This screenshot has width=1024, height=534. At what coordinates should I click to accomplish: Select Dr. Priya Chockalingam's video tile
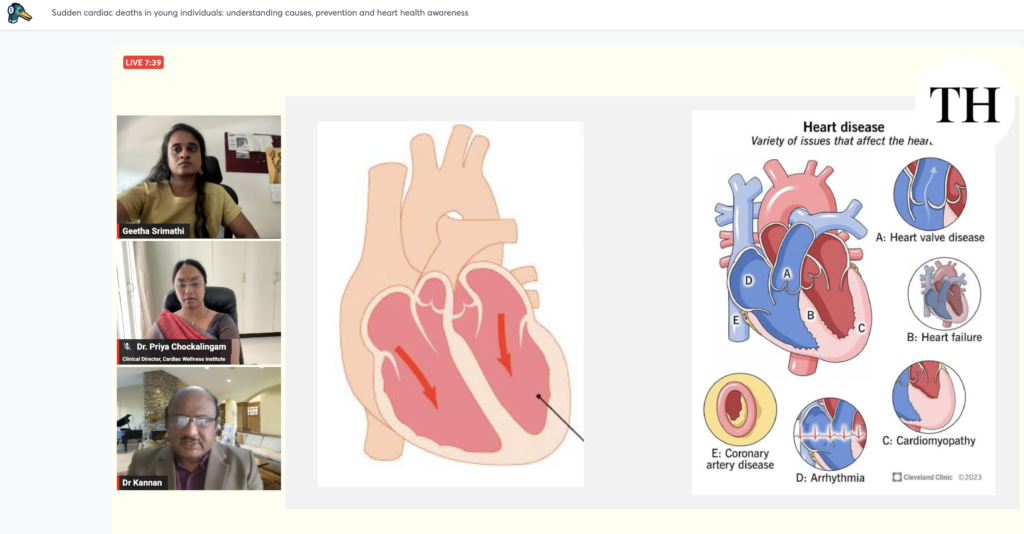click(x=198, y=302)
